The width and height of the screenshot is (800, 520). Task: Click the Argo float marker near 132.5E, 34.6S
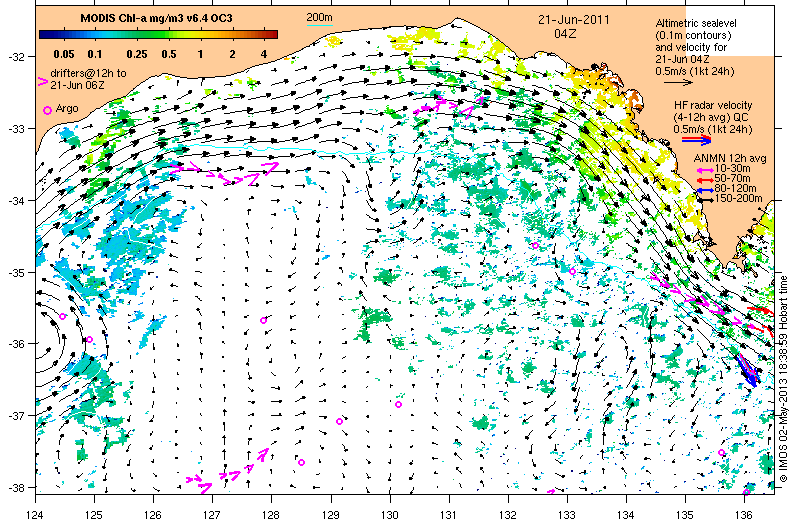[535, 245]
